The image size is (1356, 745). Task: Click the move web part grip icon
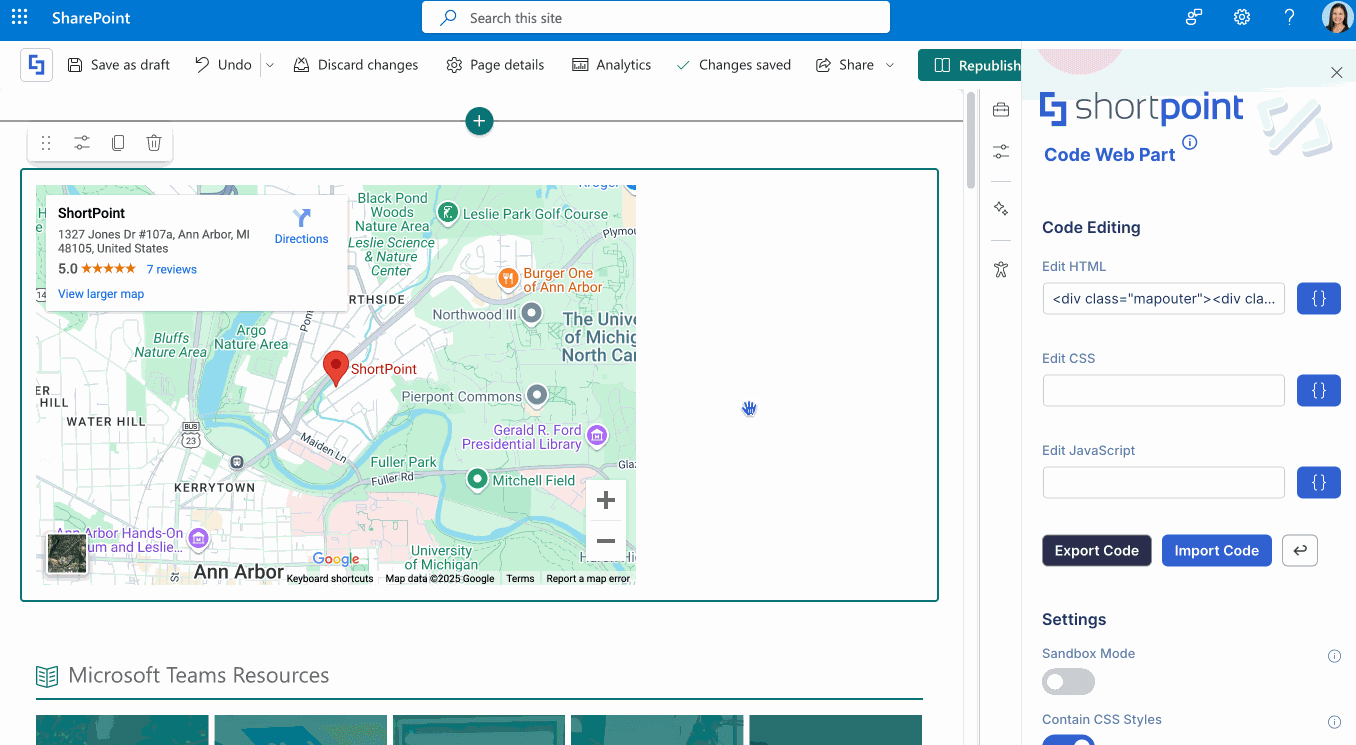(46, 143)
